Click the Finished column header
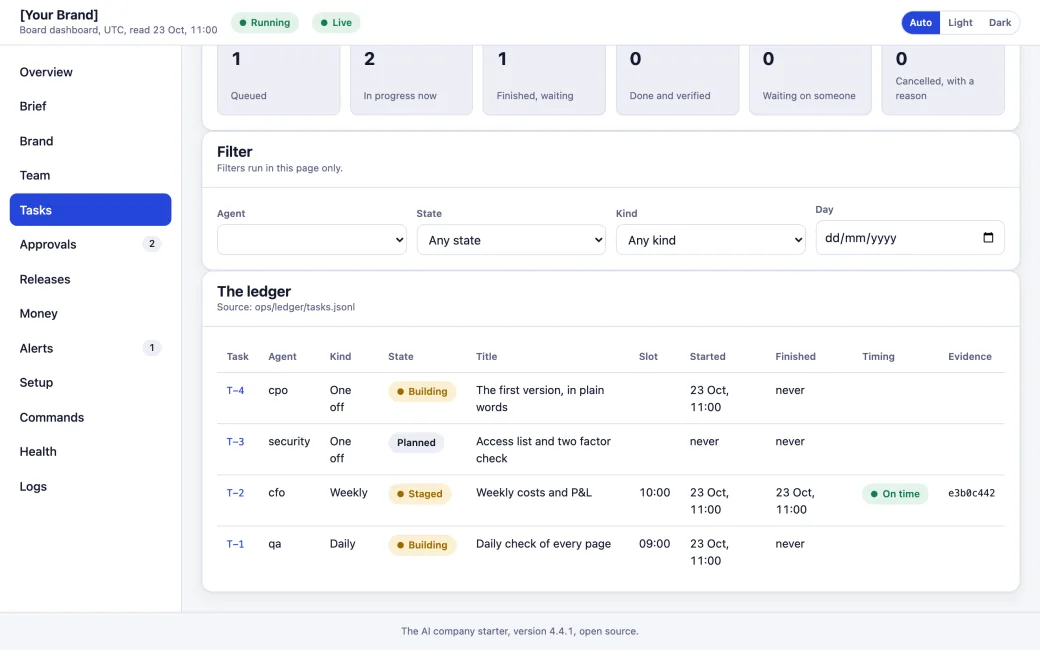The width and height of the screenshot is (1040, 650). tap(795, 356)
